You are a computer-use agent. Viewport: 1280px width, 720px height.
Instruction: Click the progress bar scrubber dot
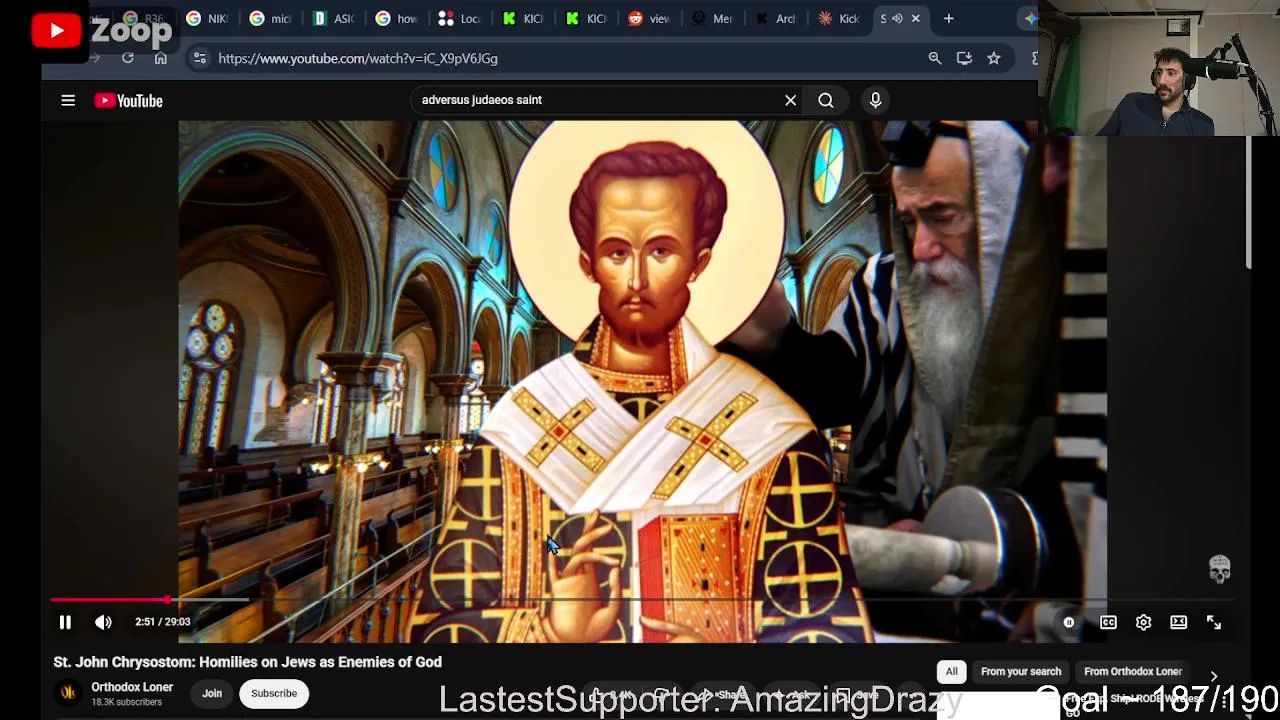pyautogui.click(x=168, y=600)
